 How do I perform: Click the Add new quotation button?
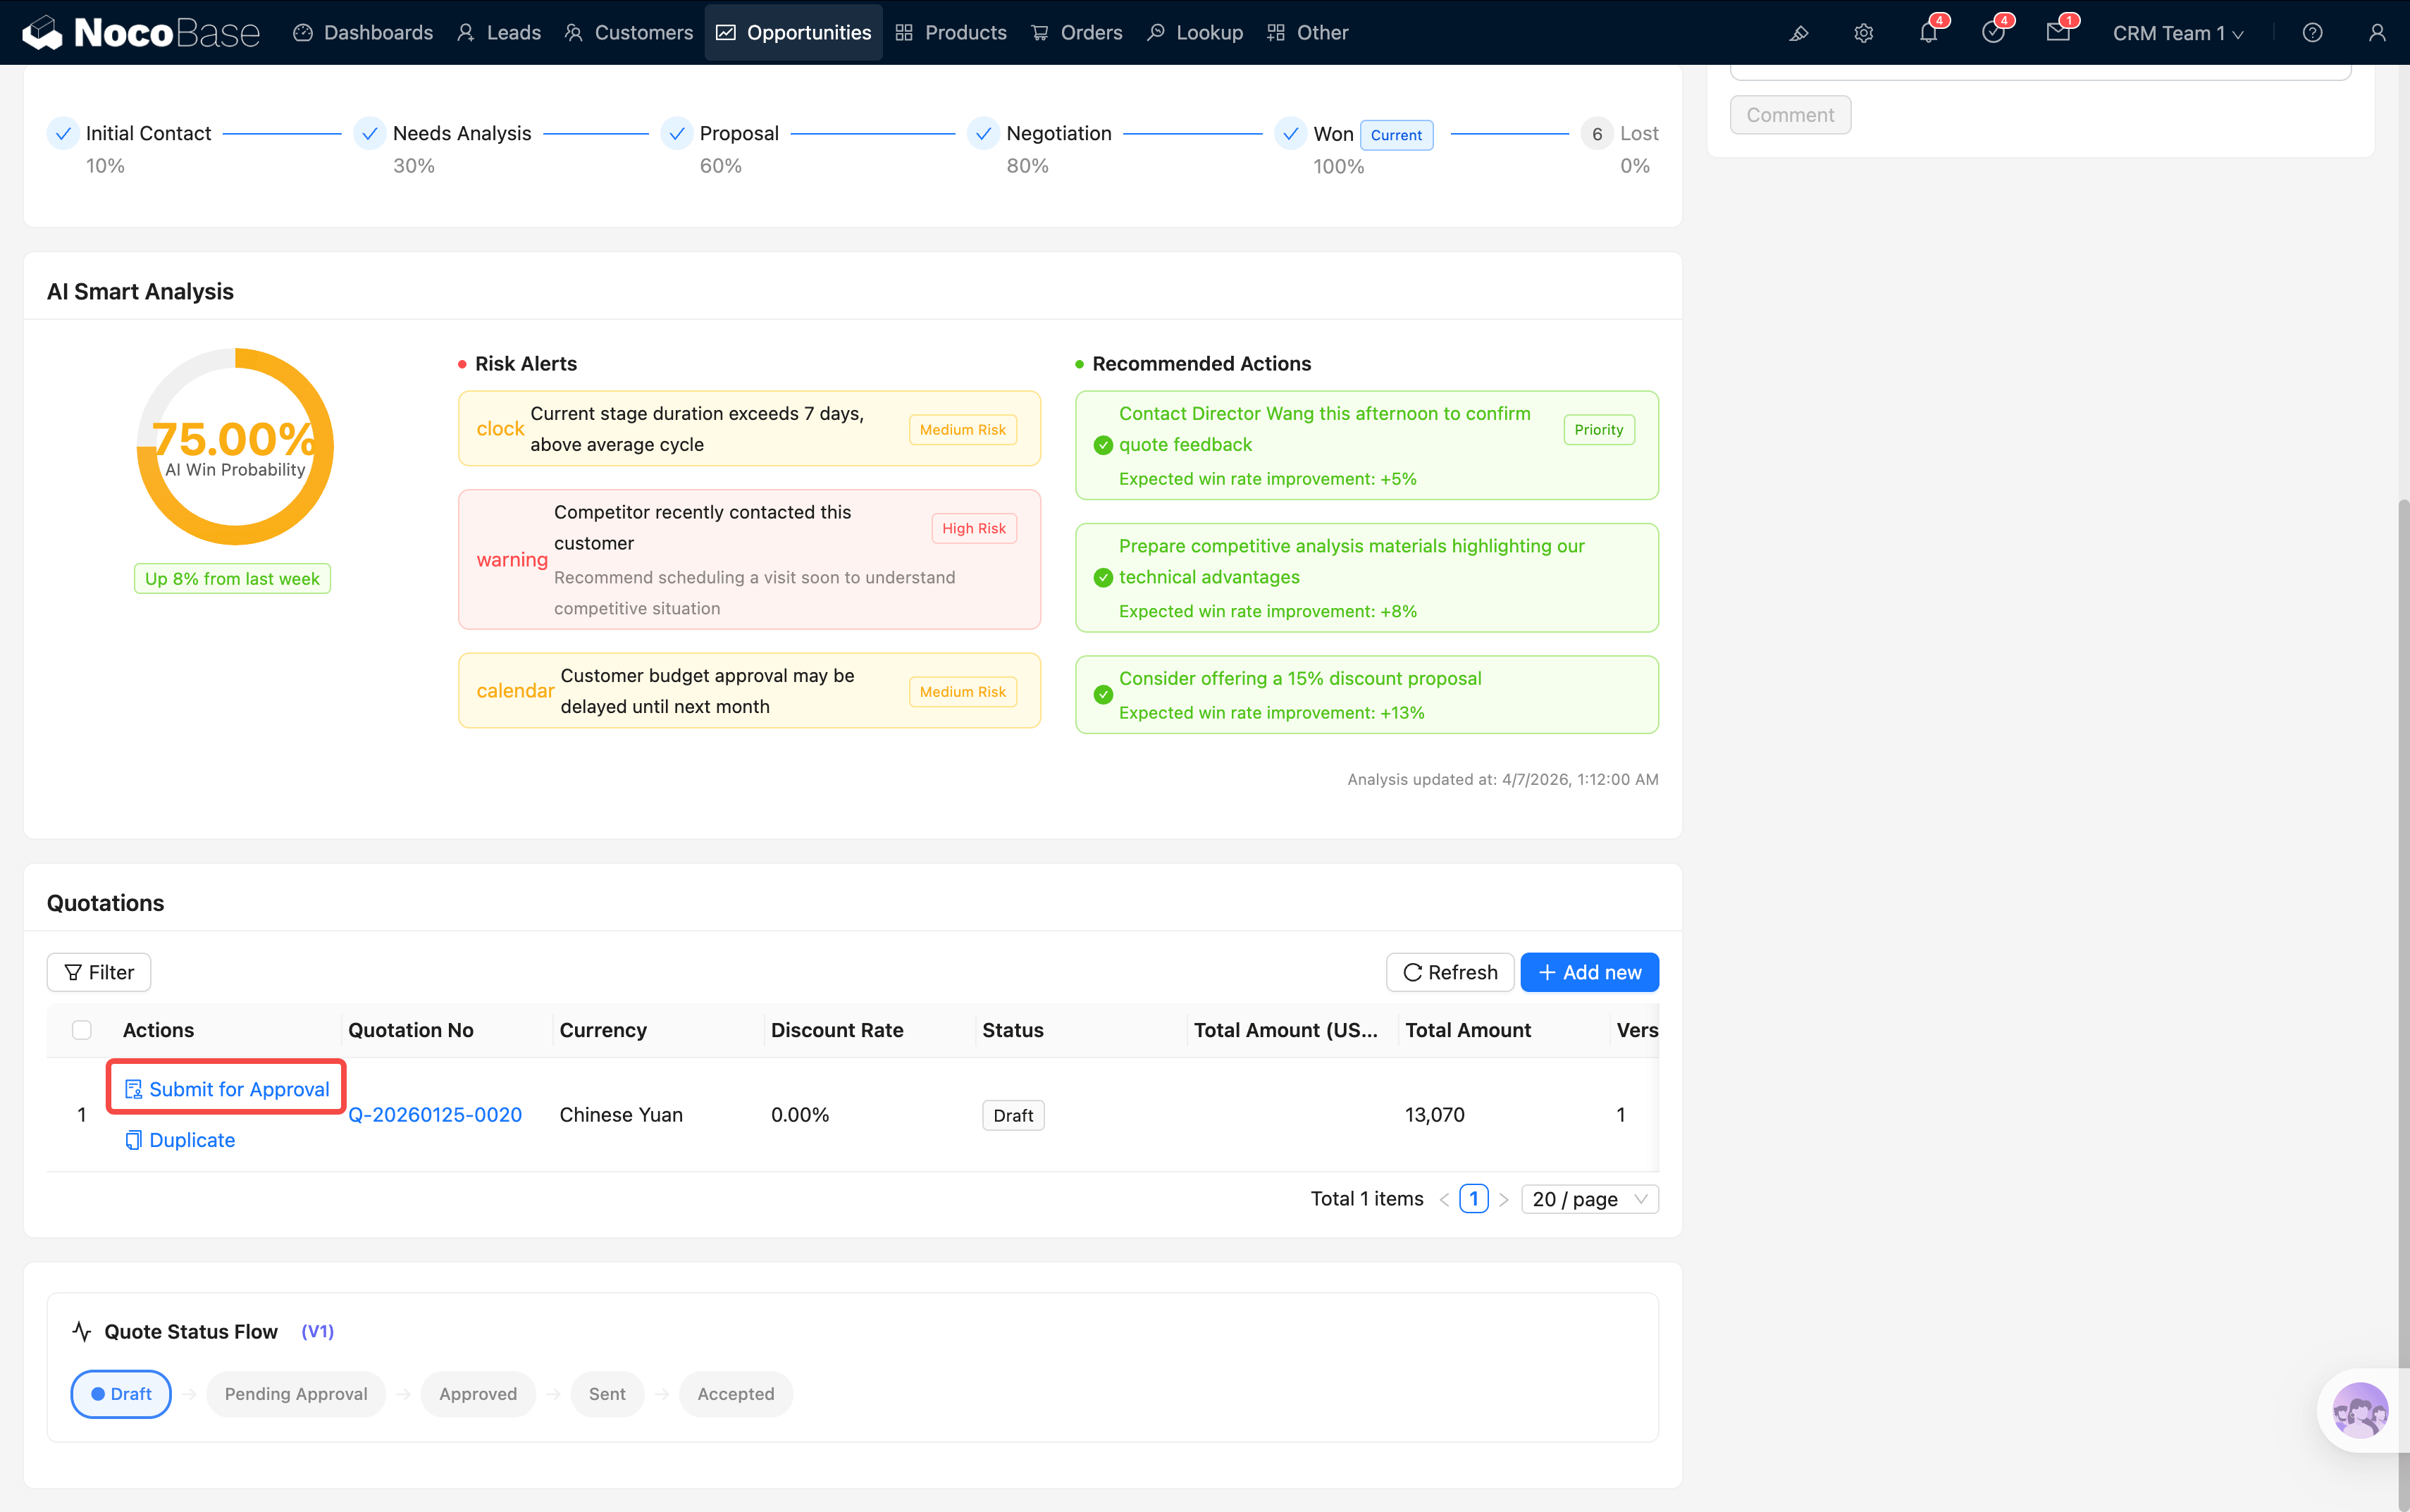point(1589,972)
